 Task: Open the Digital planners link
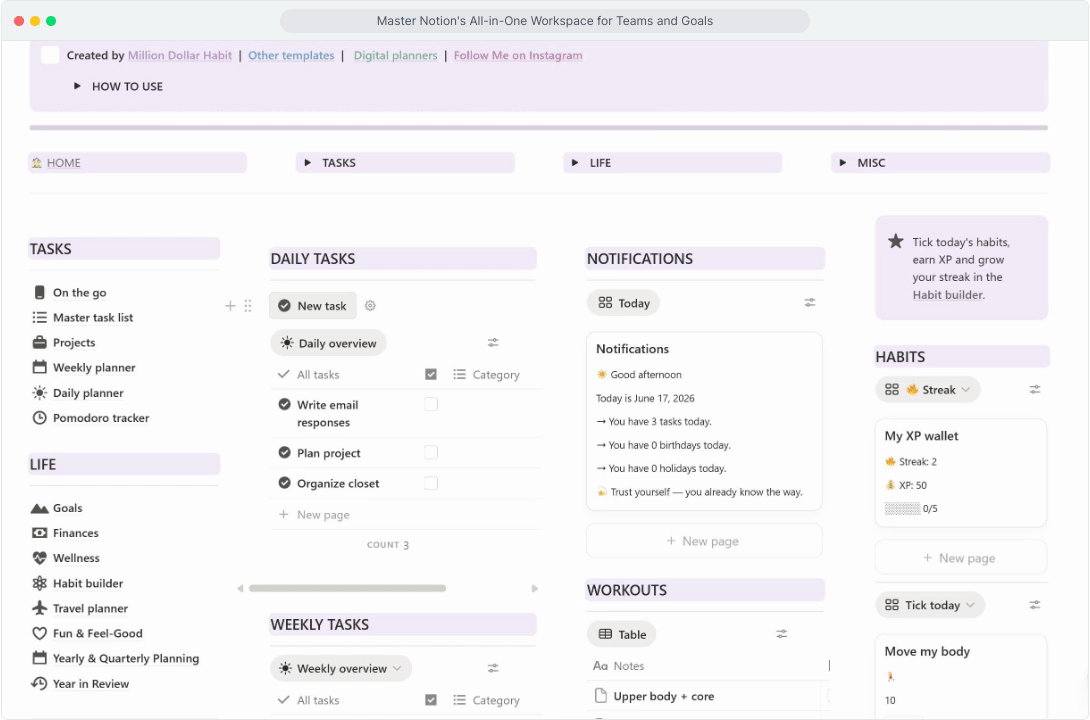[396, 56]
